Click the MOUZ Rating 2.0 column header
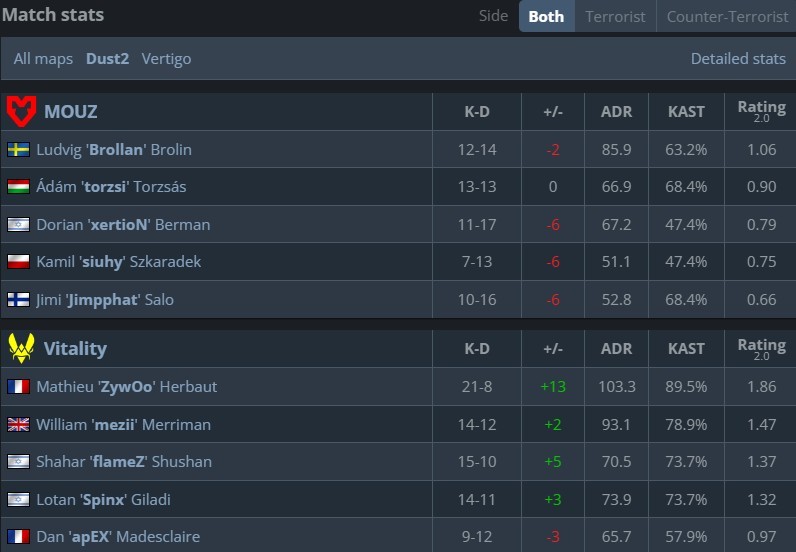Image resolution: width=796 pixels, height=552 pixels. pos(761,111)
